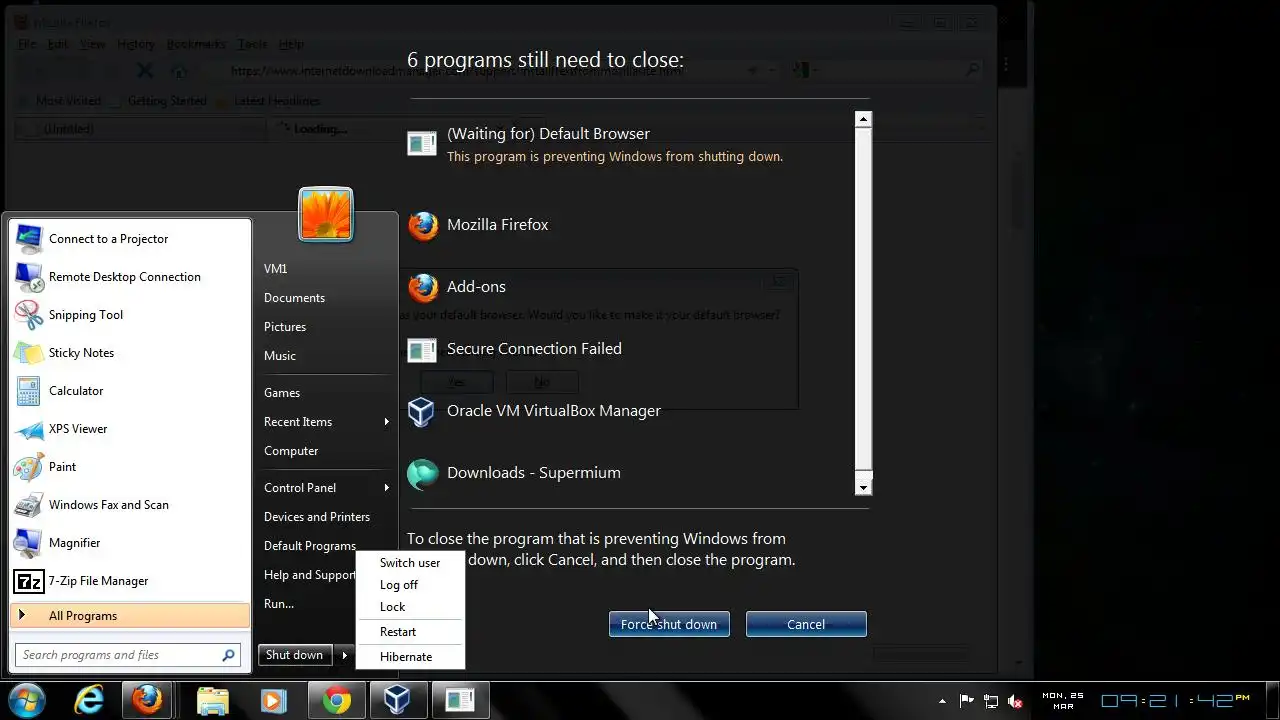Expand Recent Items submenu arrow
The width and height of the screenshot is (1280, 720).
386,422
